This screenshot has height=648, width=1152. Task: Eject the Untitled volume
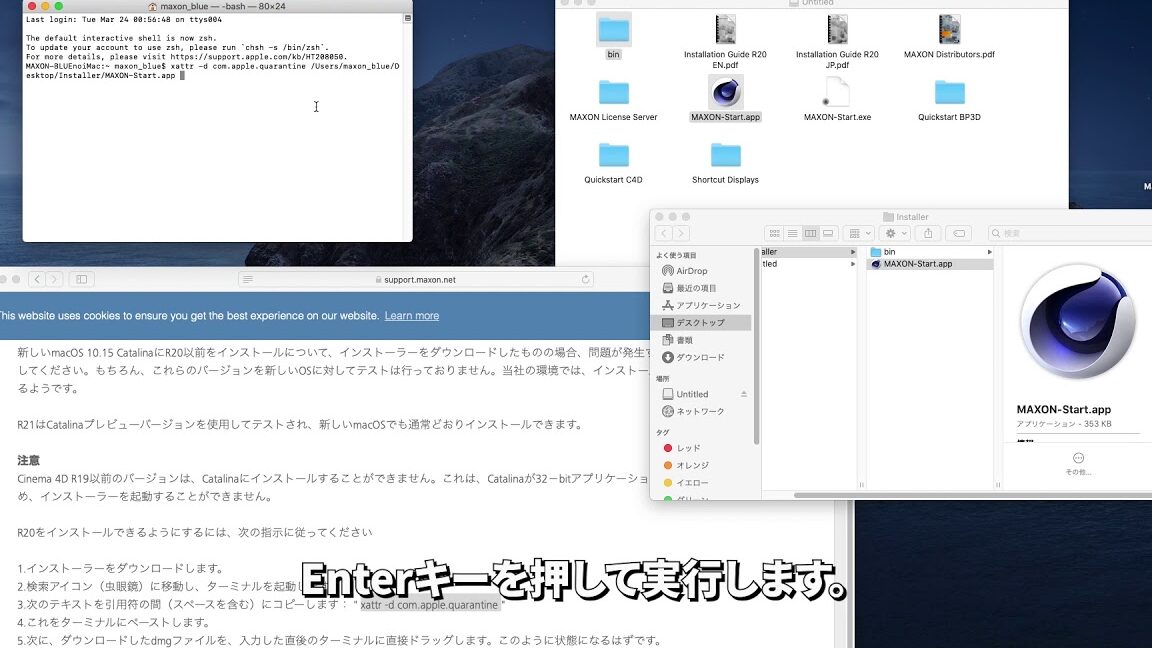click(744, 394)
